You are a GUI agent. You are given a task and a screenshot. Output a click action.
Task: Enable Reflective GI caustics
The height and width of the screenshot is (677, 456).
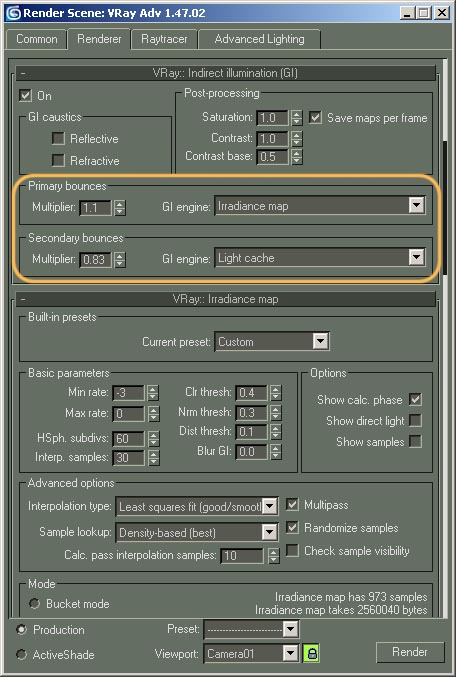tap(58, 139)
